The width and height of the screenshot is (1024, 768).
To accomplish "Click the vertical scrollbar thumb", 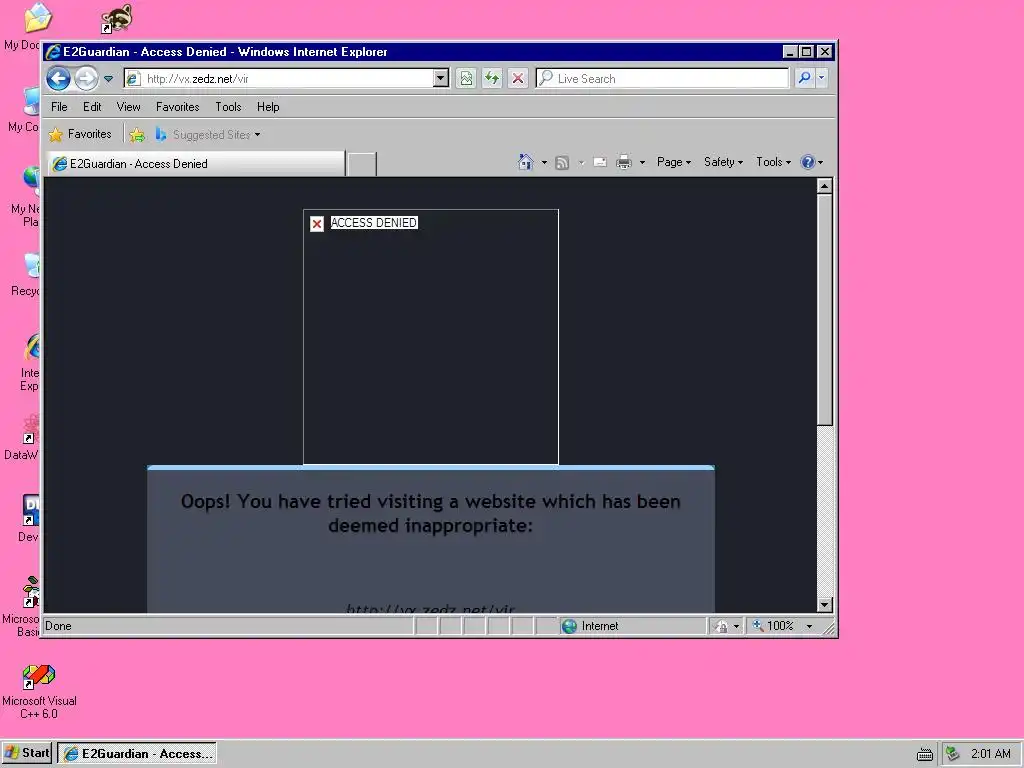I will point(825,310).
